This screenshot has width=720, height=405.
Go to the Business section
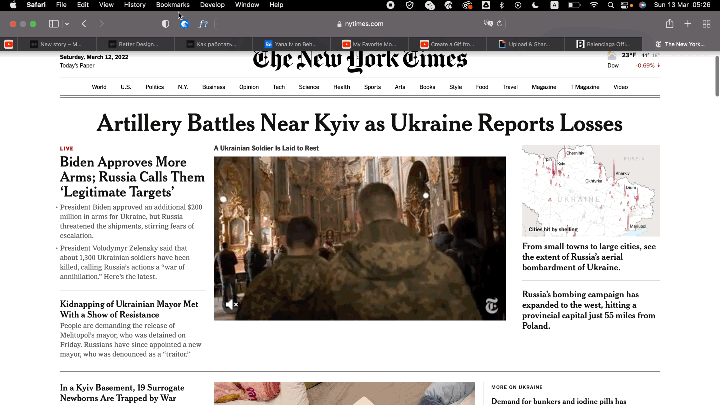[x=214, y=87]
